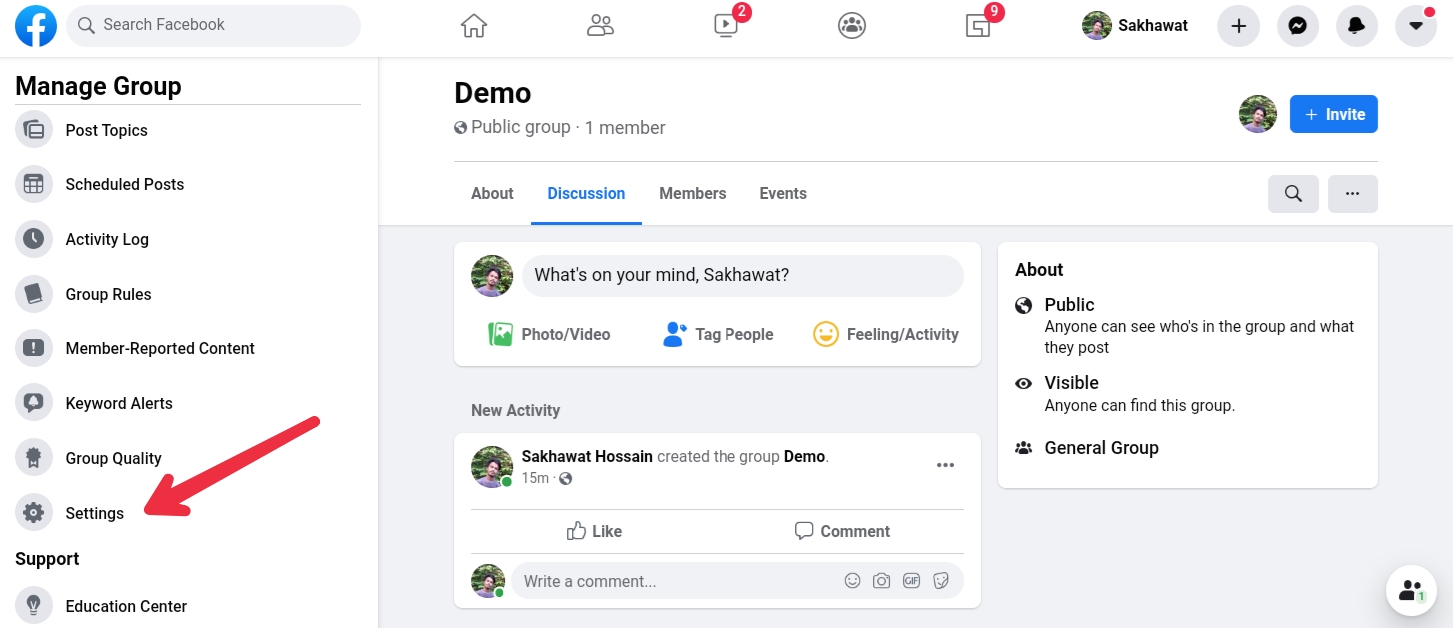
Task: Click the 1 member text
Action: click(x=625, y=127)
